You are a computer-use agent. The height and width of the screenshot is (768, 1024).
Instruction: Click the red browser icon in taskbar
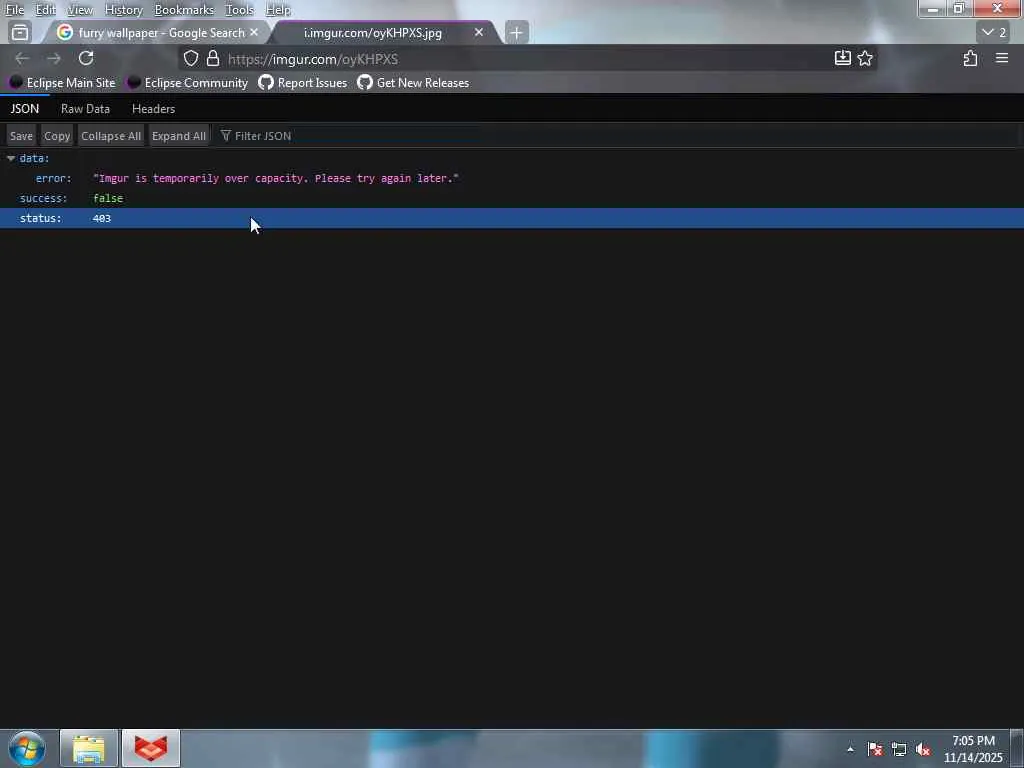151,748
